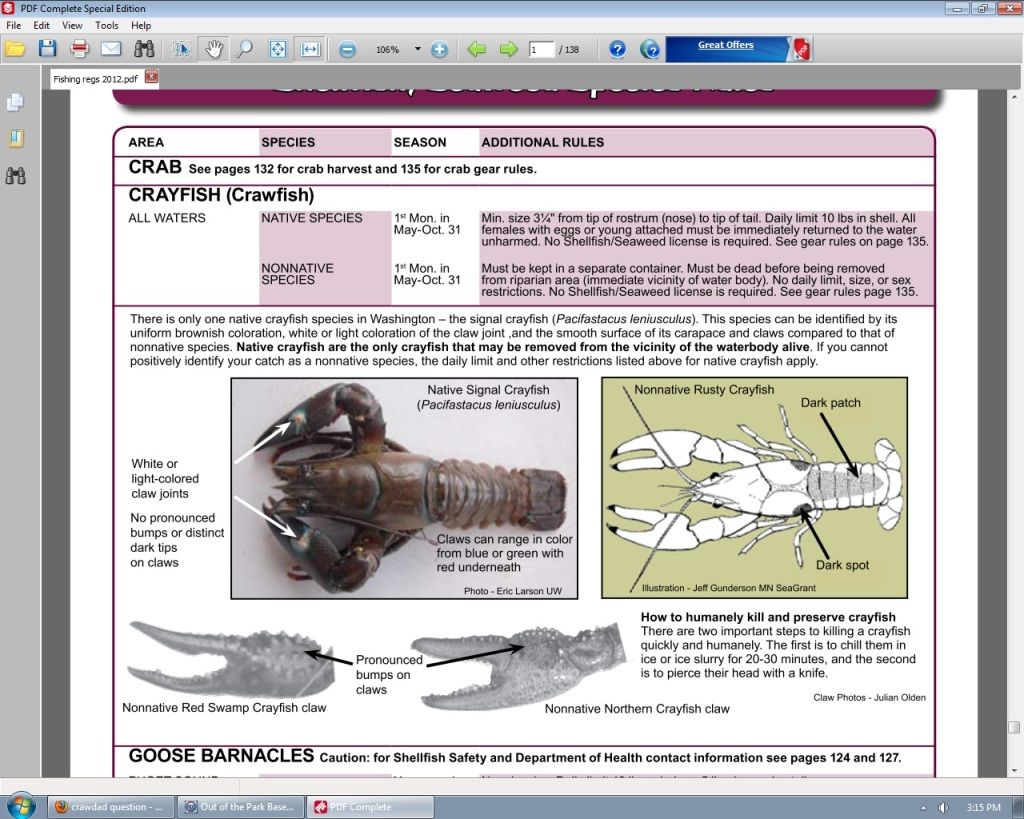Image resolution: width=1024 pixels, height=819 pixels.
Task: Go to previous page with left green arrow
Action: (477, 49)
